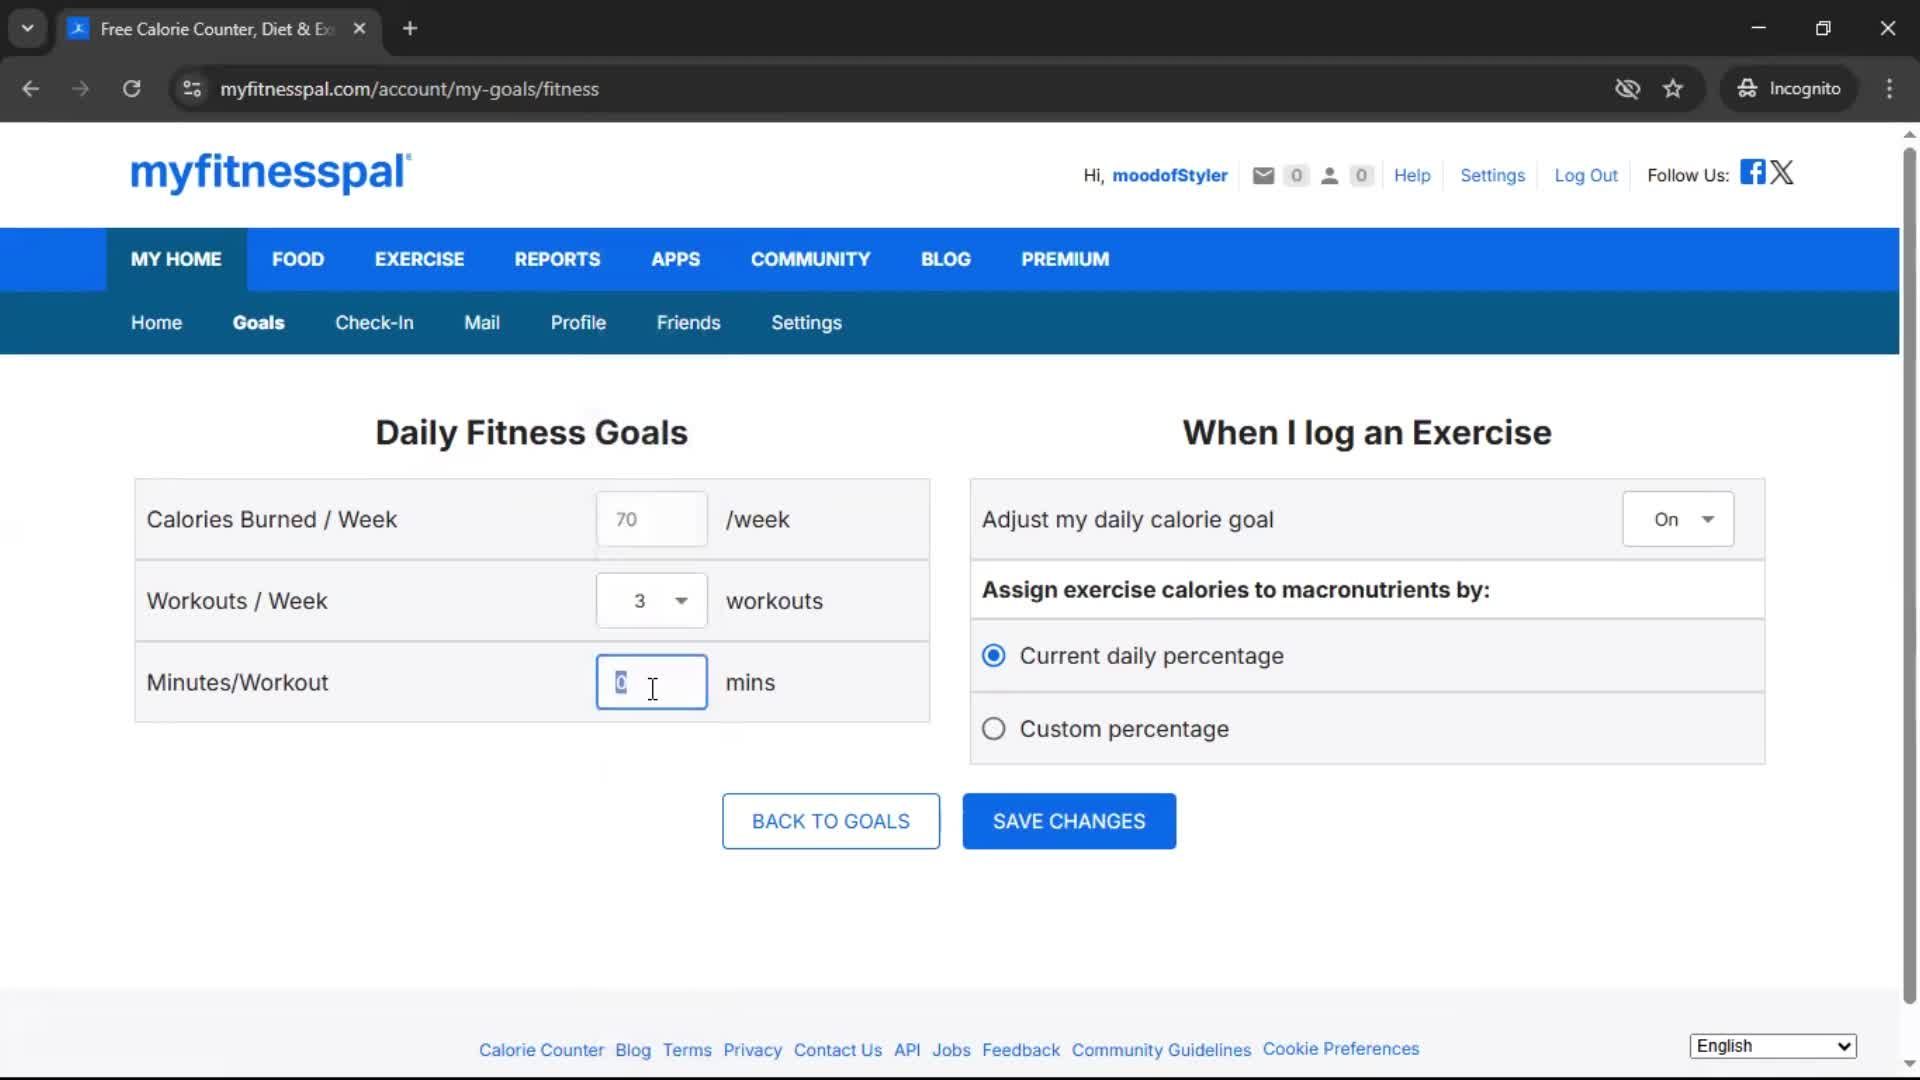1920x1080 pixels.
Task: Click the Log Out link
Action: [1586, 176]
